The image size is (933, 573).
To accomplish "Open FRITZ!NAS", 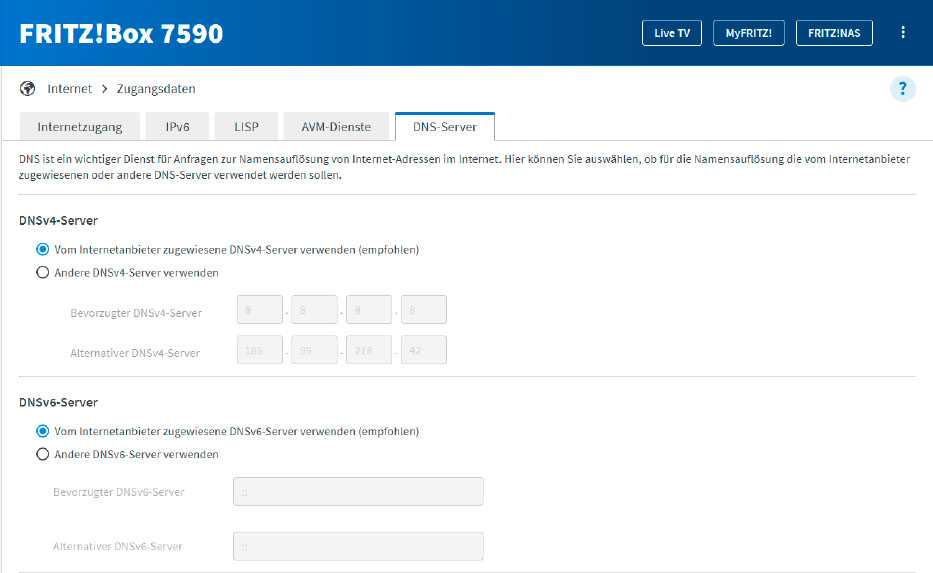I will [834, 33].
